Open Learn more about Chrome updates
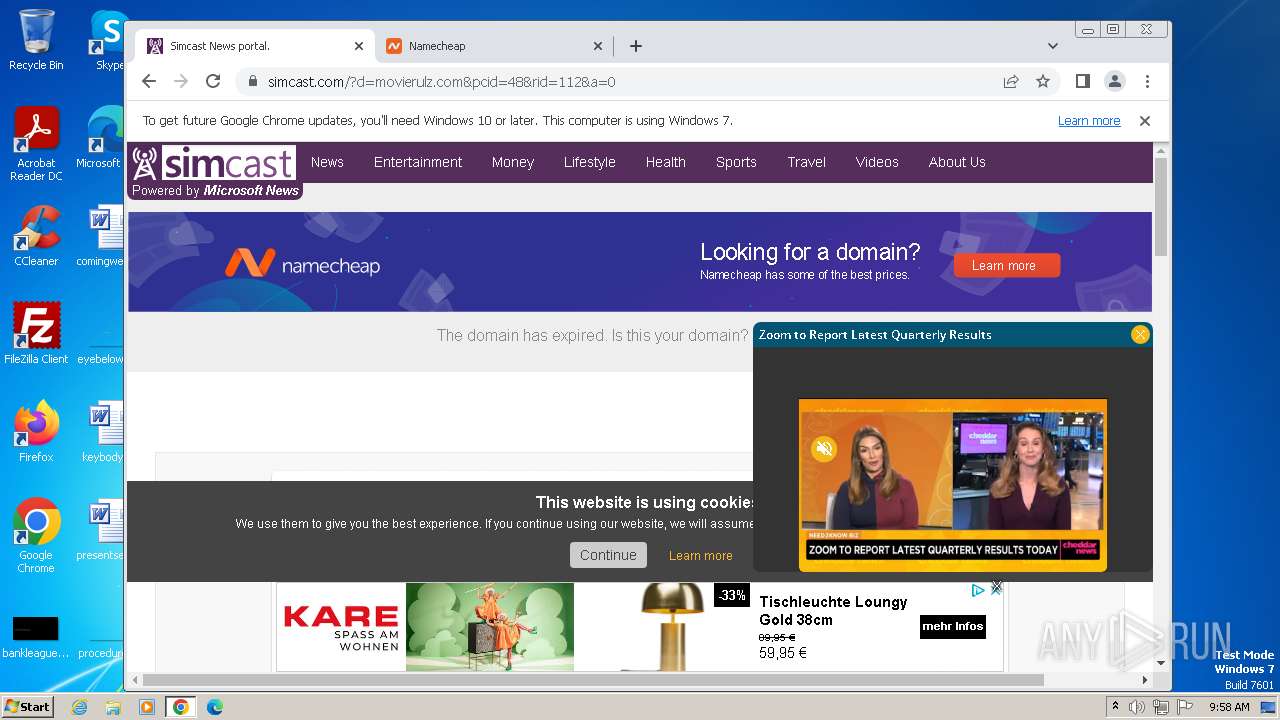Image resolution: width=1280 pixels, height=720 pixels. point(1089,121)
